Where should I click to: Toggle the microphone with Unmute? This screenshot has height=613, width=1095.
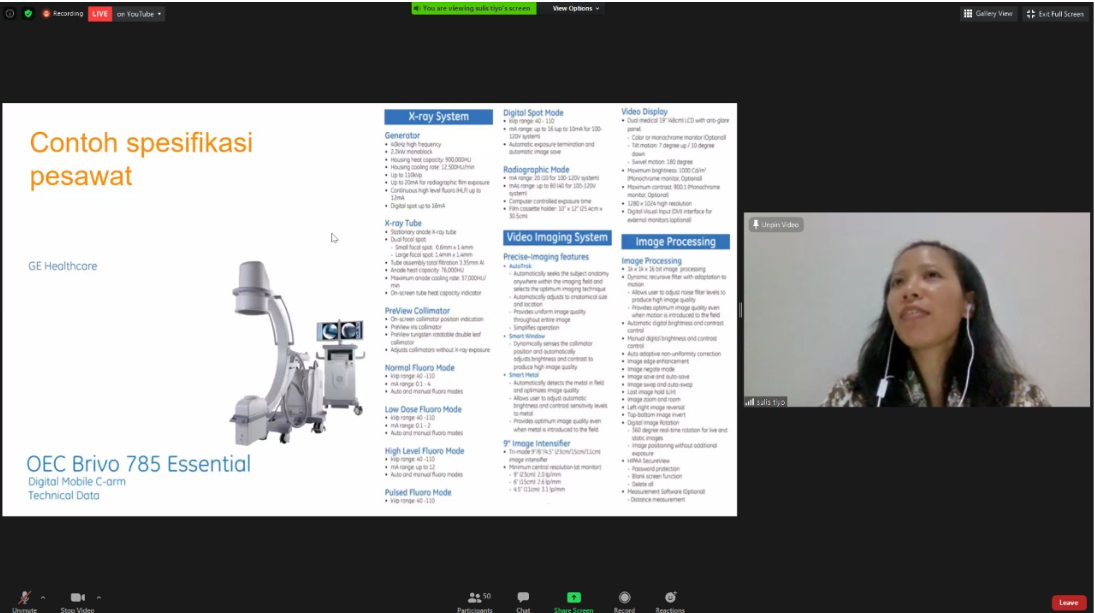(x=24, y=601)
